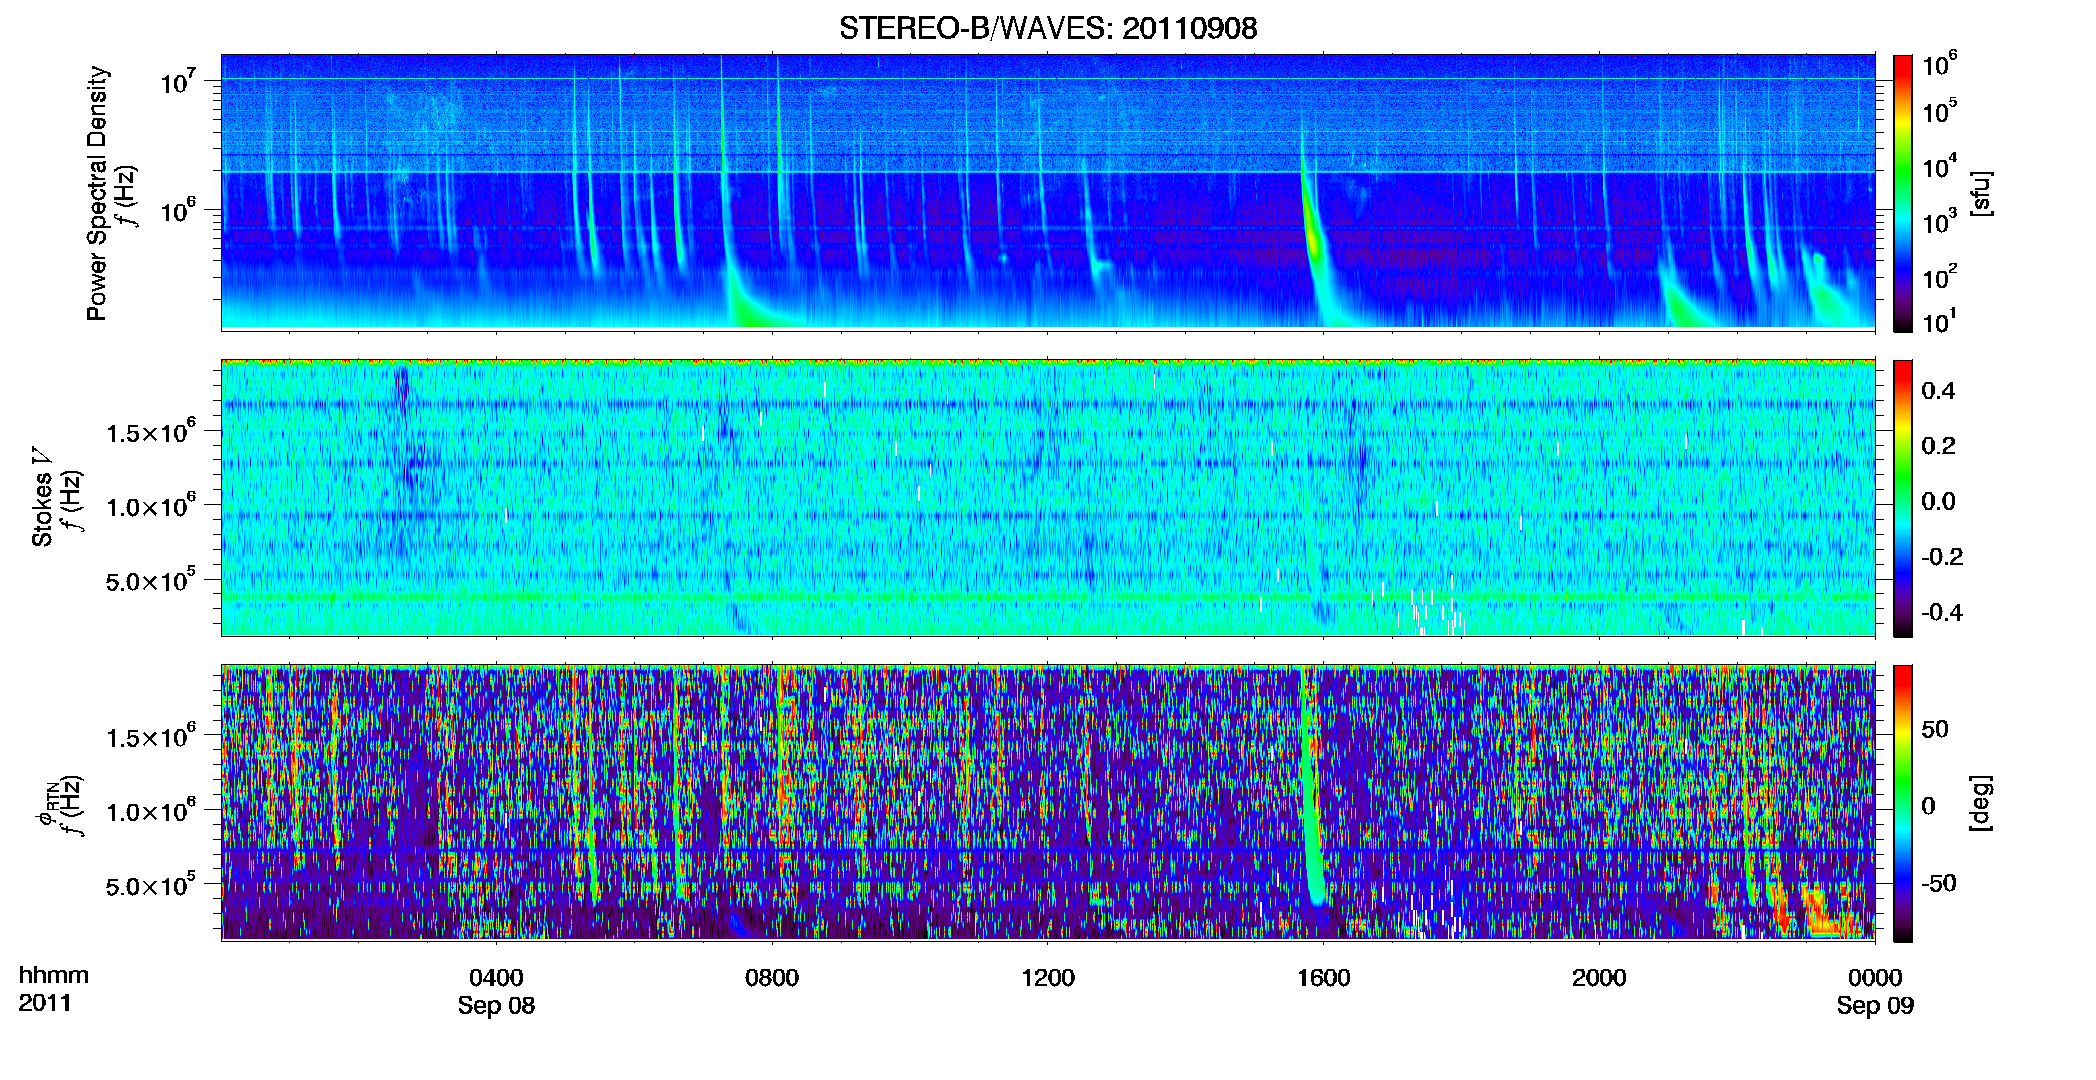Click the 2000 time tick label
The width and height of the screenshot is (2096, 1080).
pos(1599,977)
